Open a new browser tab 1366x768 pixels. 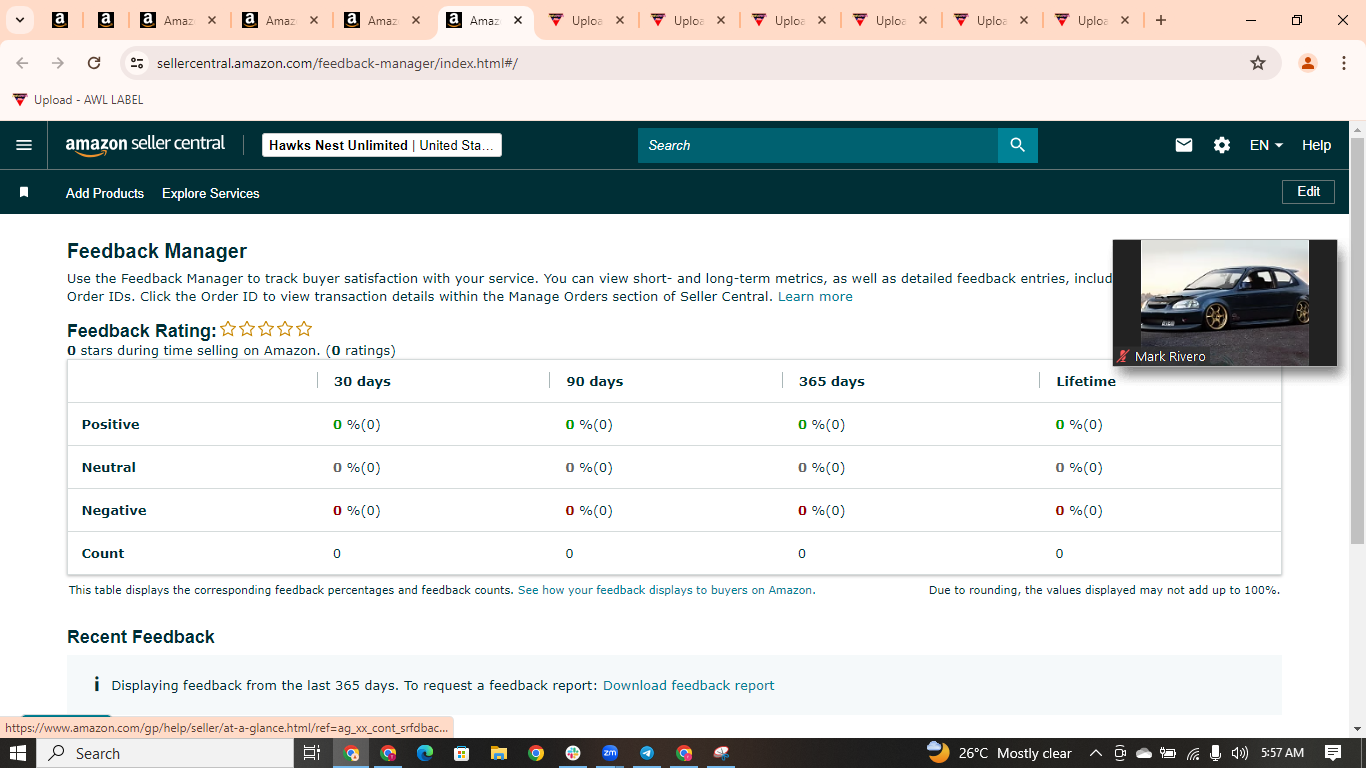[x=1160, y=20]
